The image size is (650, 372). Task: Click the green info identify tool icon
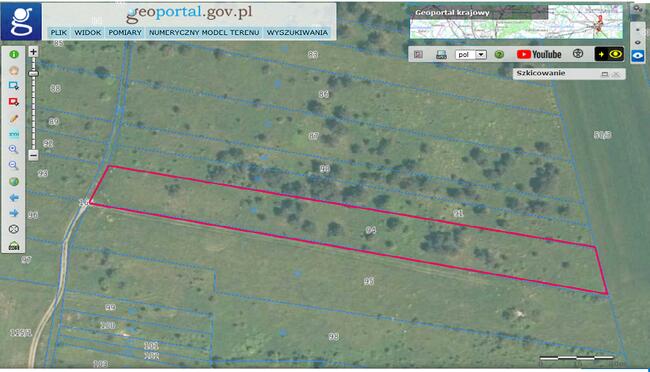tap(14, 54)
